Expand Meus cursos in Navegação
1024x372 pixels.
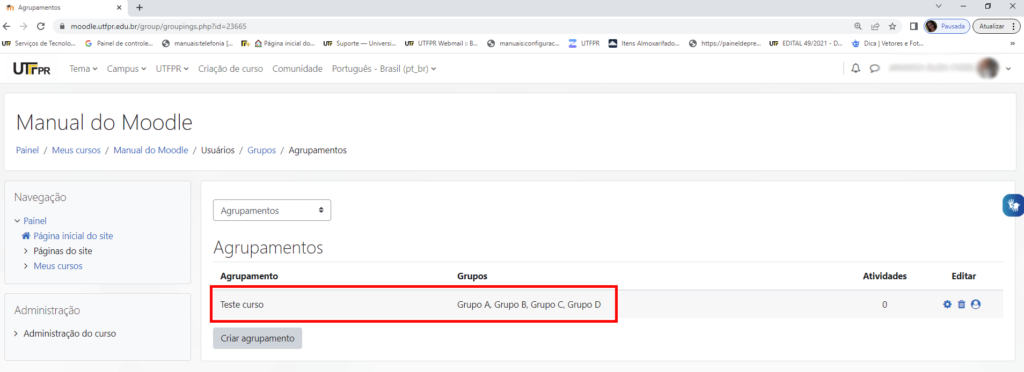pyautogui.click(x=26, y=266)
